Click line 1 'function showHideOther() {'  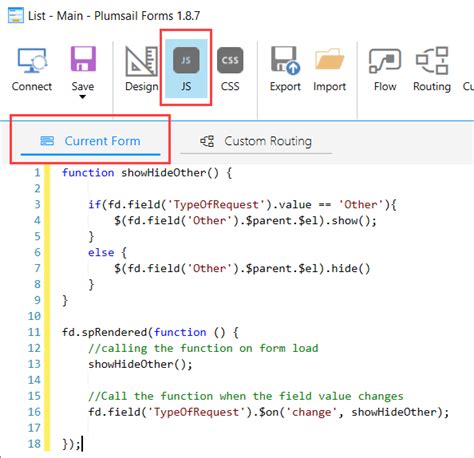click(147, 173)
